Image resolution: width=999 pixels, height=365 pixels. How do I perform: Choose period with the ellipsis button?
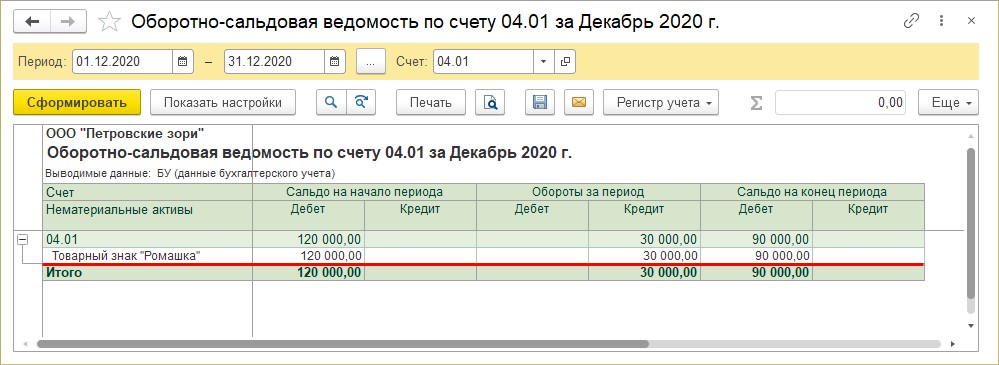(x=372, y=62)
